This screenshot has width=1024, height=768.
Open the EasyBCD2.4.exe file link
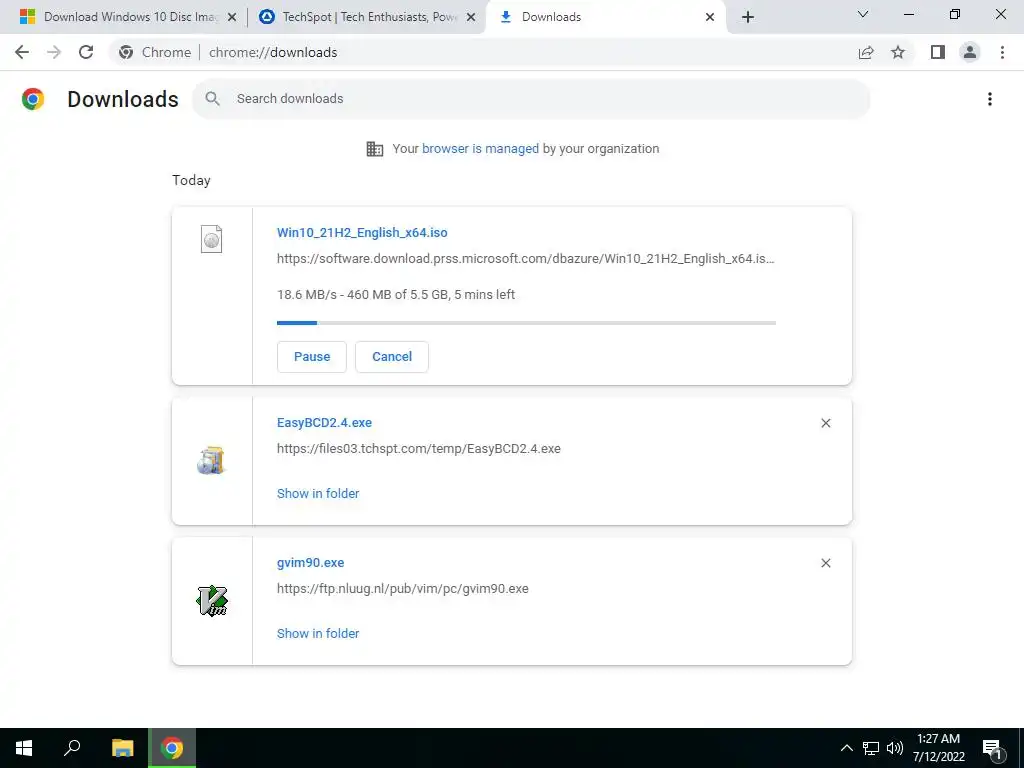324,423
